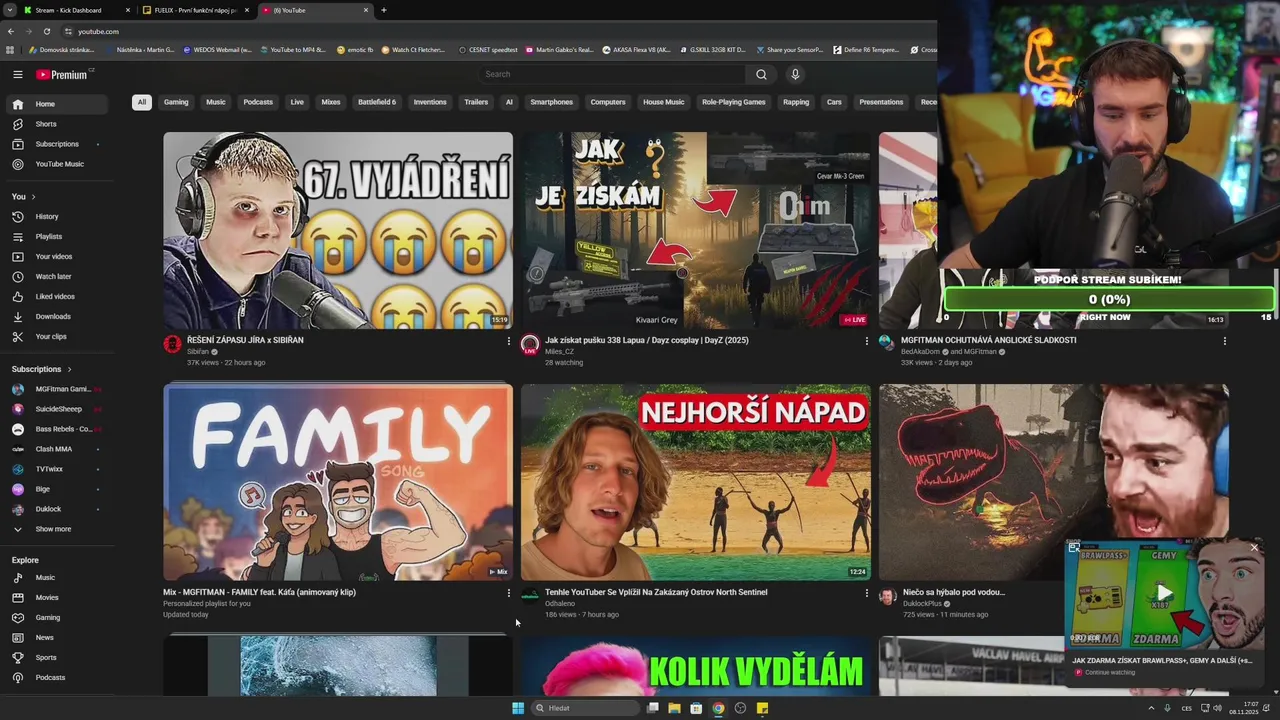Image resolution: width=1280 pixels, height=720 pixels.
Task: Open Explore Music in the sidebar
Action: pyautogui.click(x=56, y=577)
